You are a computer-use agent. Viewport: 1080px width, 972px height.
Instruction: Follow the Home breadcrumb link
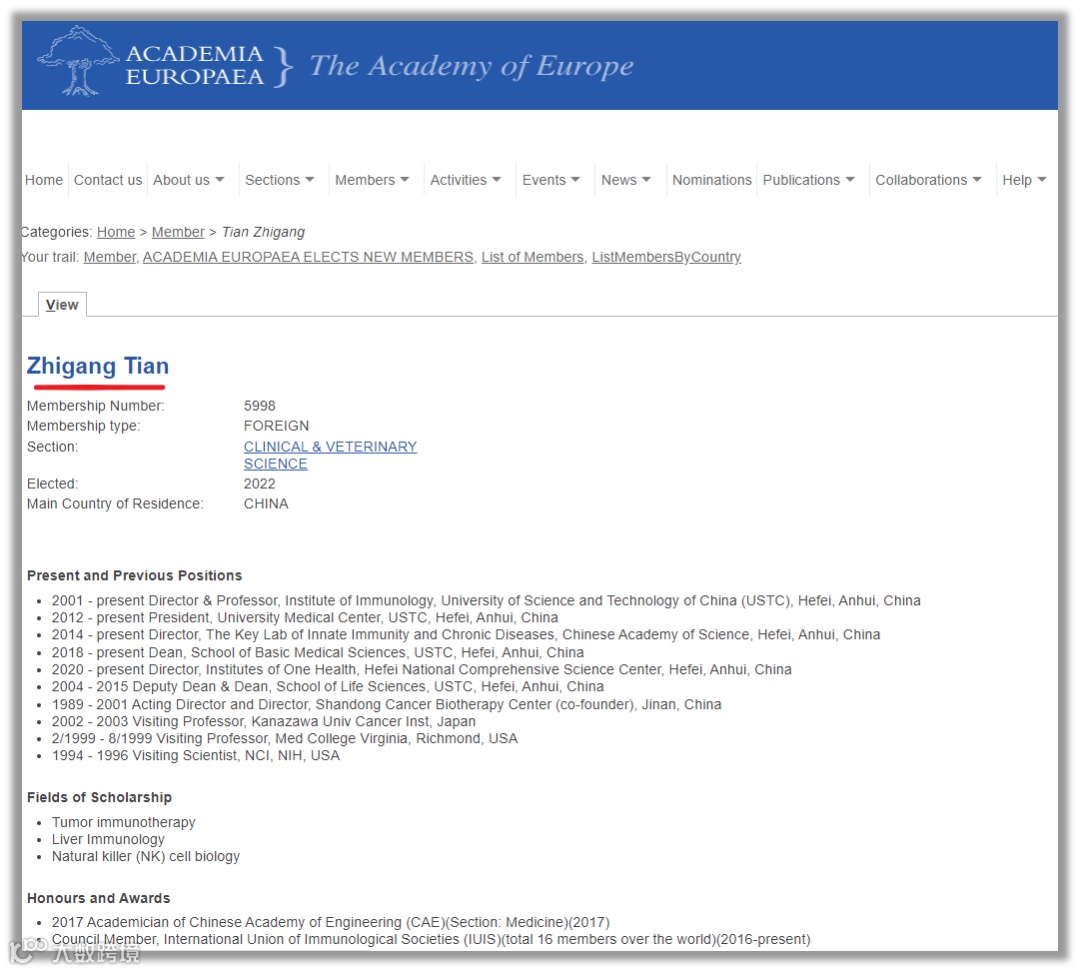pyautogui.click(x=116, y=232)
